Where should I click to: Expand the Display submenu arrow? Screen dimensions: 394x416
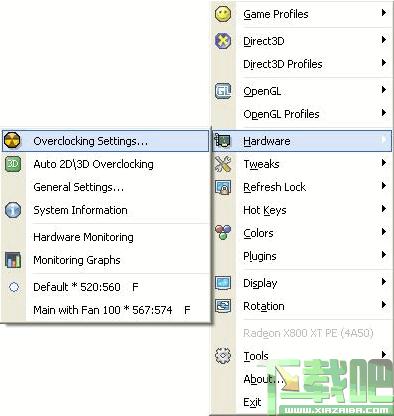pyautogui.click(x=384, y=282)
